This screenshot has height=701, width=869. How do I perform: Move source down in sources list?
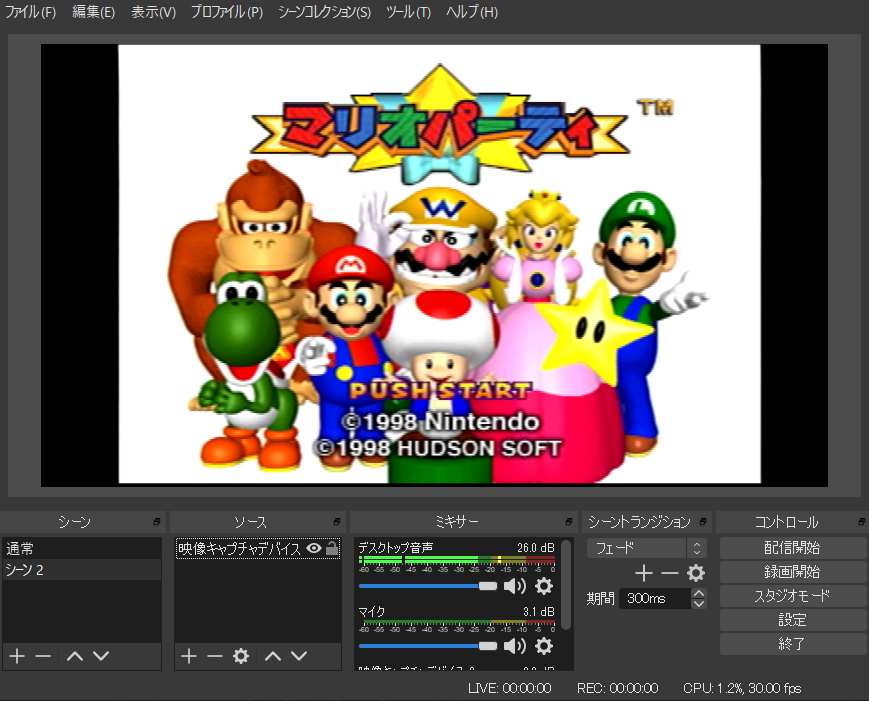click(299, 656)
